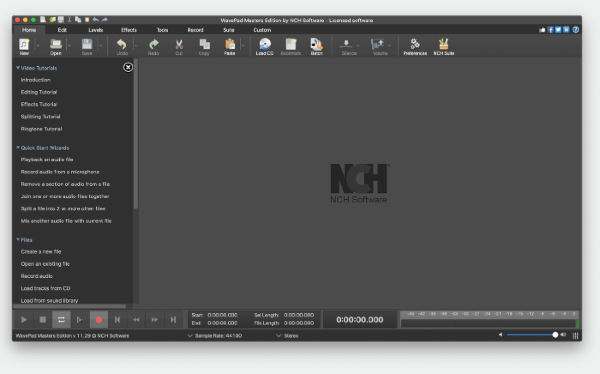Click the New file toolbar icon
600x374 pixels.
(x=24, y=47)
